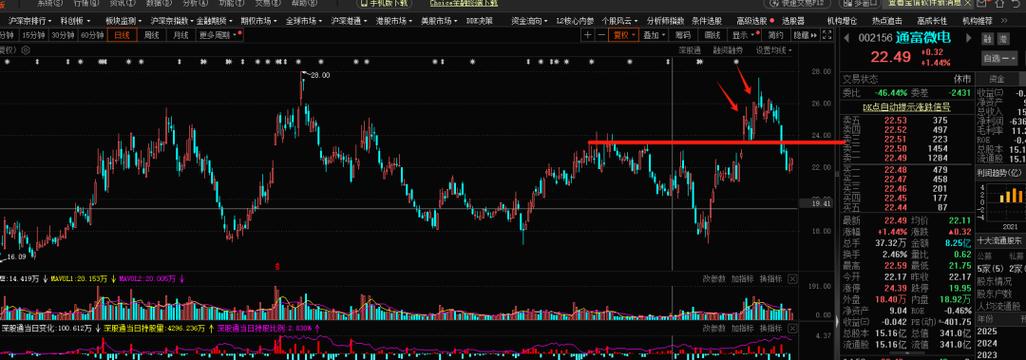Viewport: 1026px width, 360px height.
Task: Zoom in chart with the plus icon
Action: pos(588,35)
